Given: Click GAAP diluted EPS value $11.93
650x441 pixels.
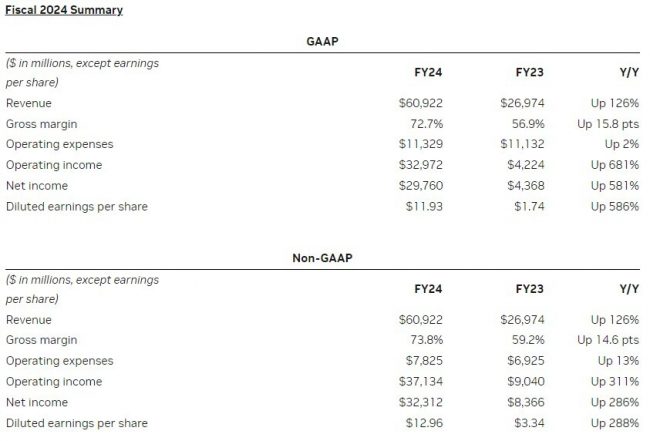Looking at the screenshot, I should click(424, 206).
